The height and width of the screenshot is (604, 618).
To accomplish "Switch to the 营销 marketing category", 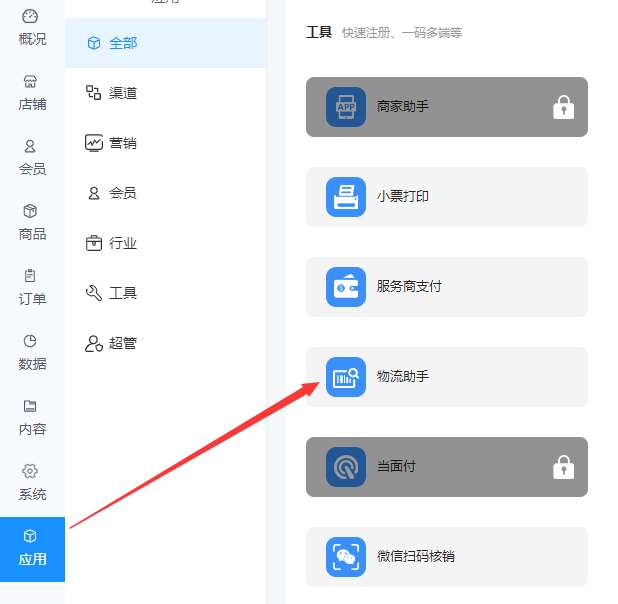I will click(x=166, y=143).
